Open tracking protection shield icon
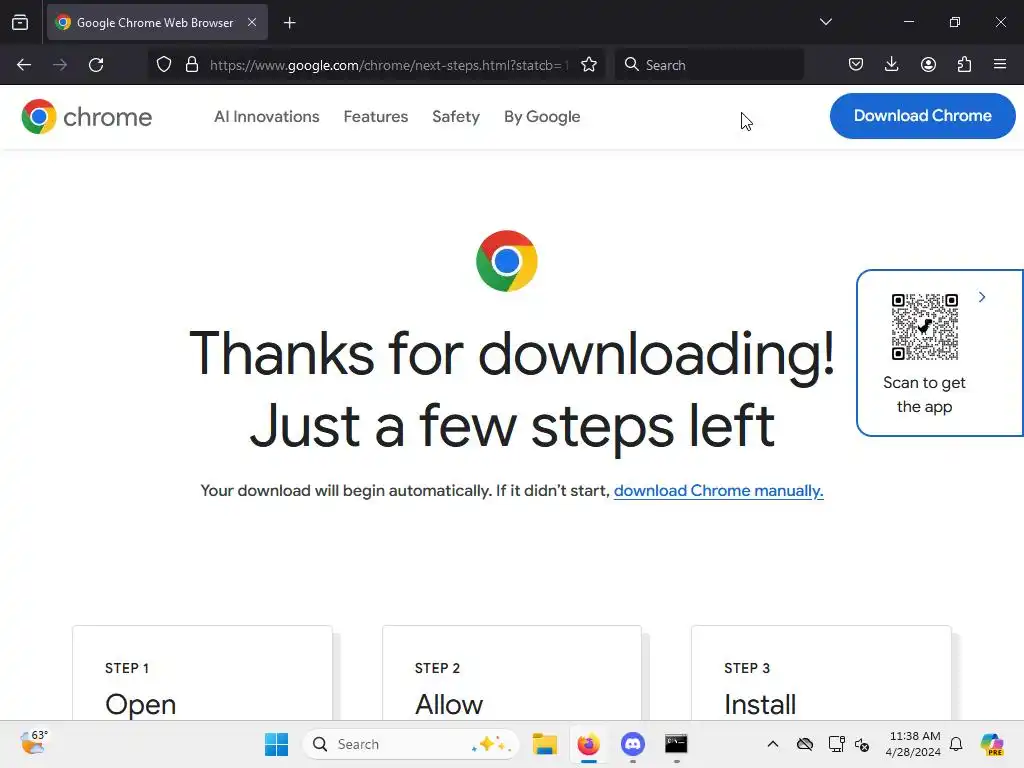Viewport: 1024px width, 768px height. [x=164, y=65]
